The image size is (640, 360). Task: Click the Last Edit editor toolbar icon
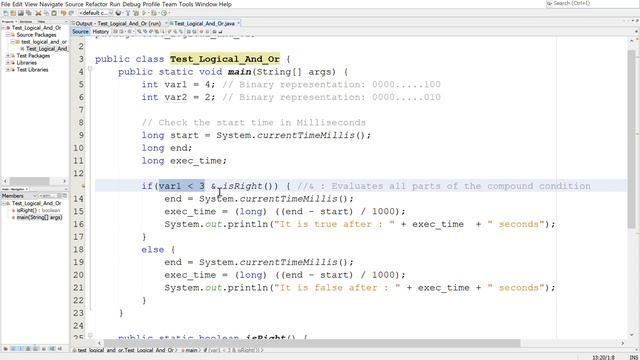click(116, 31)
